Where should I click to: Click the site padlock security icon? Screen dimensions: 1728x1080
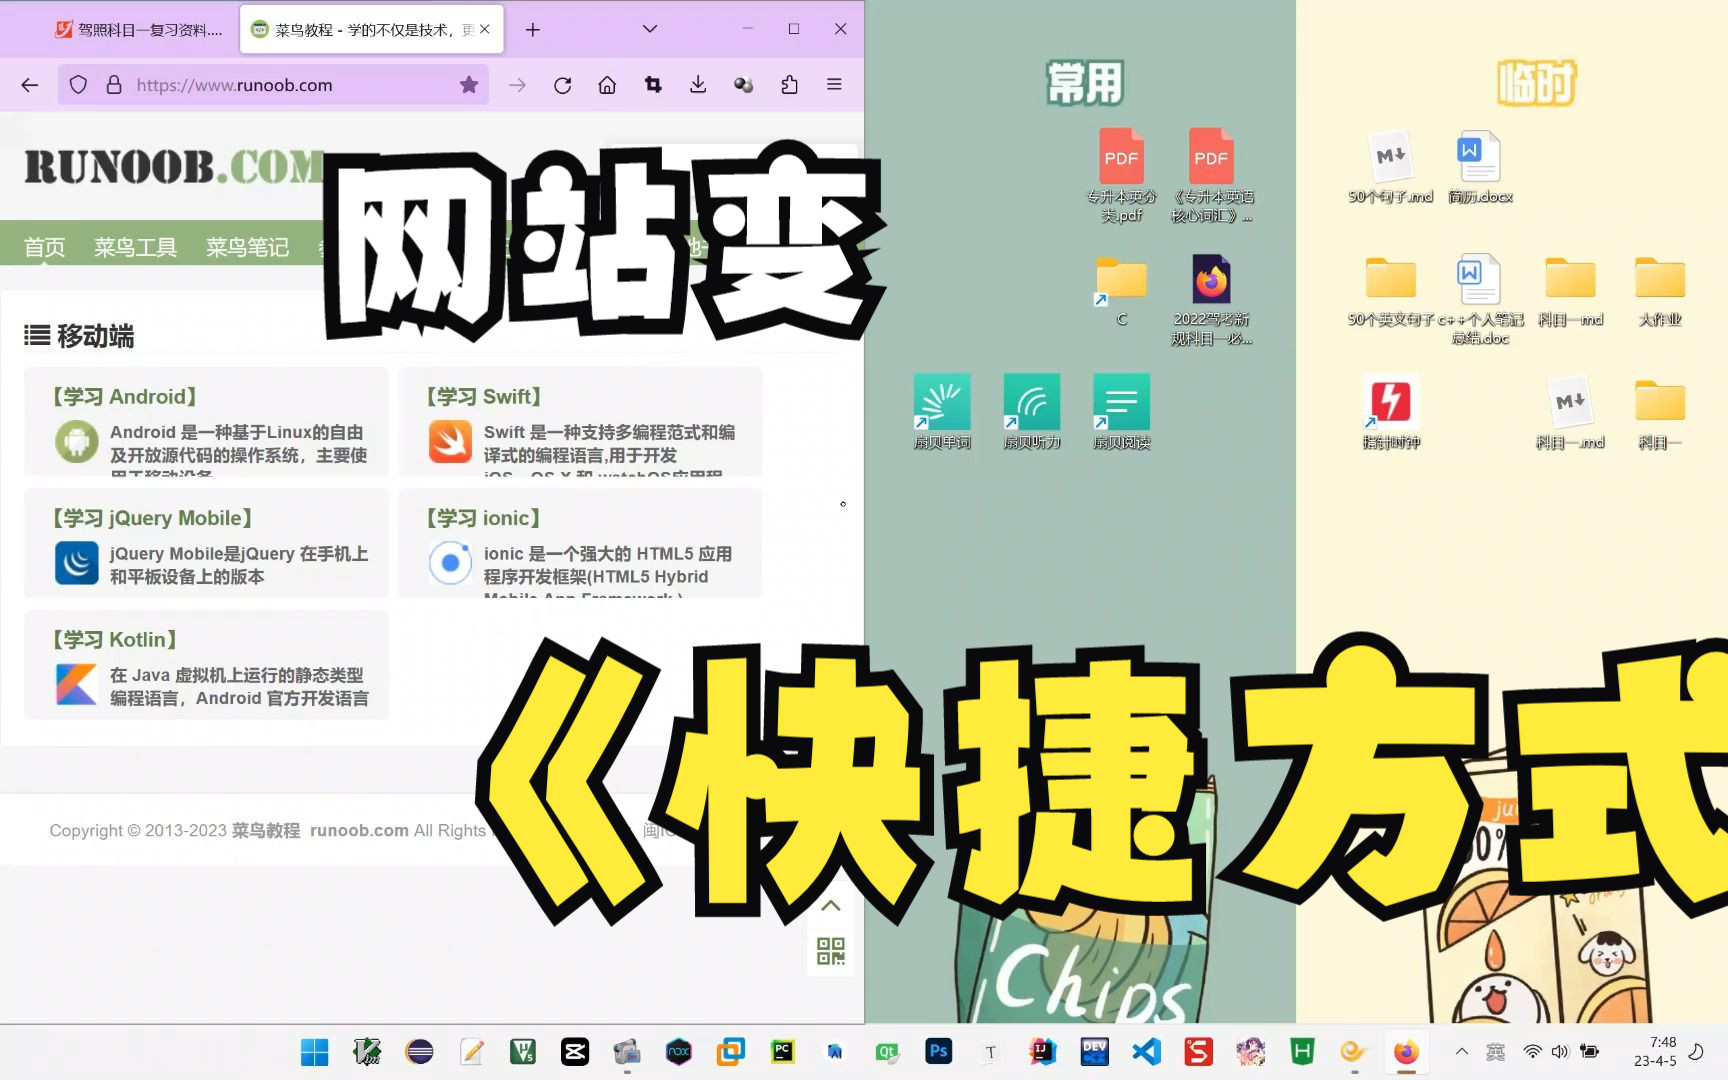point(114,85)
